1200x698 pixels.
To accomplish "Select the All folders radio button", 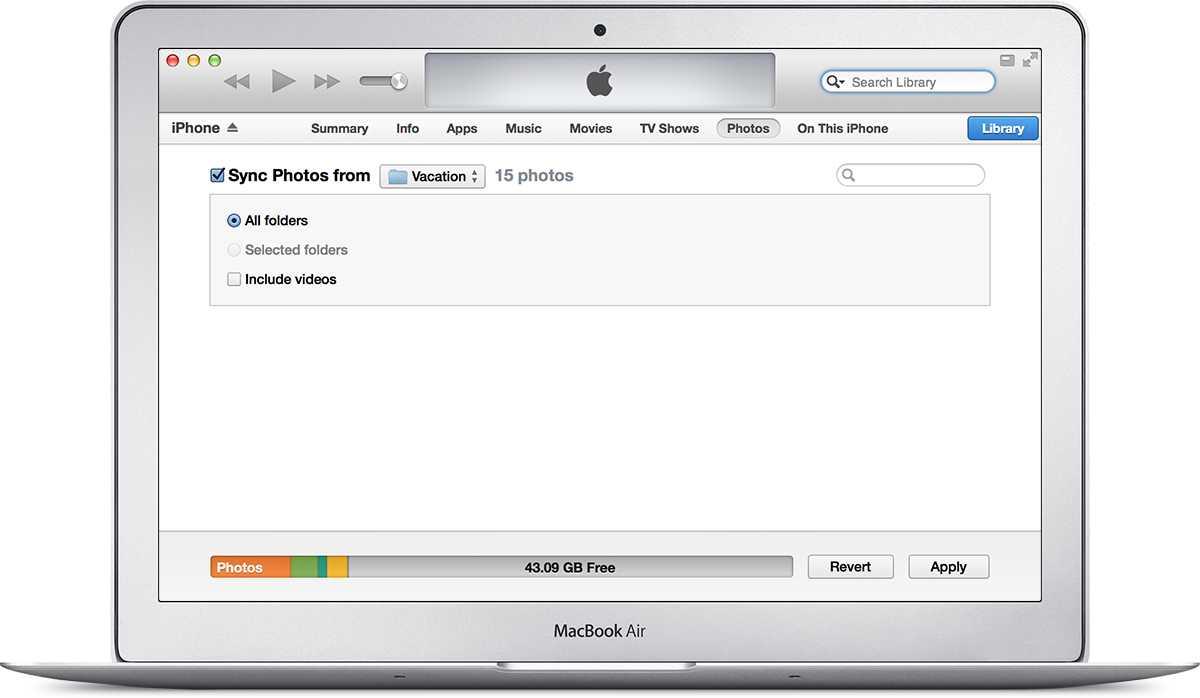I will [234, 220].
